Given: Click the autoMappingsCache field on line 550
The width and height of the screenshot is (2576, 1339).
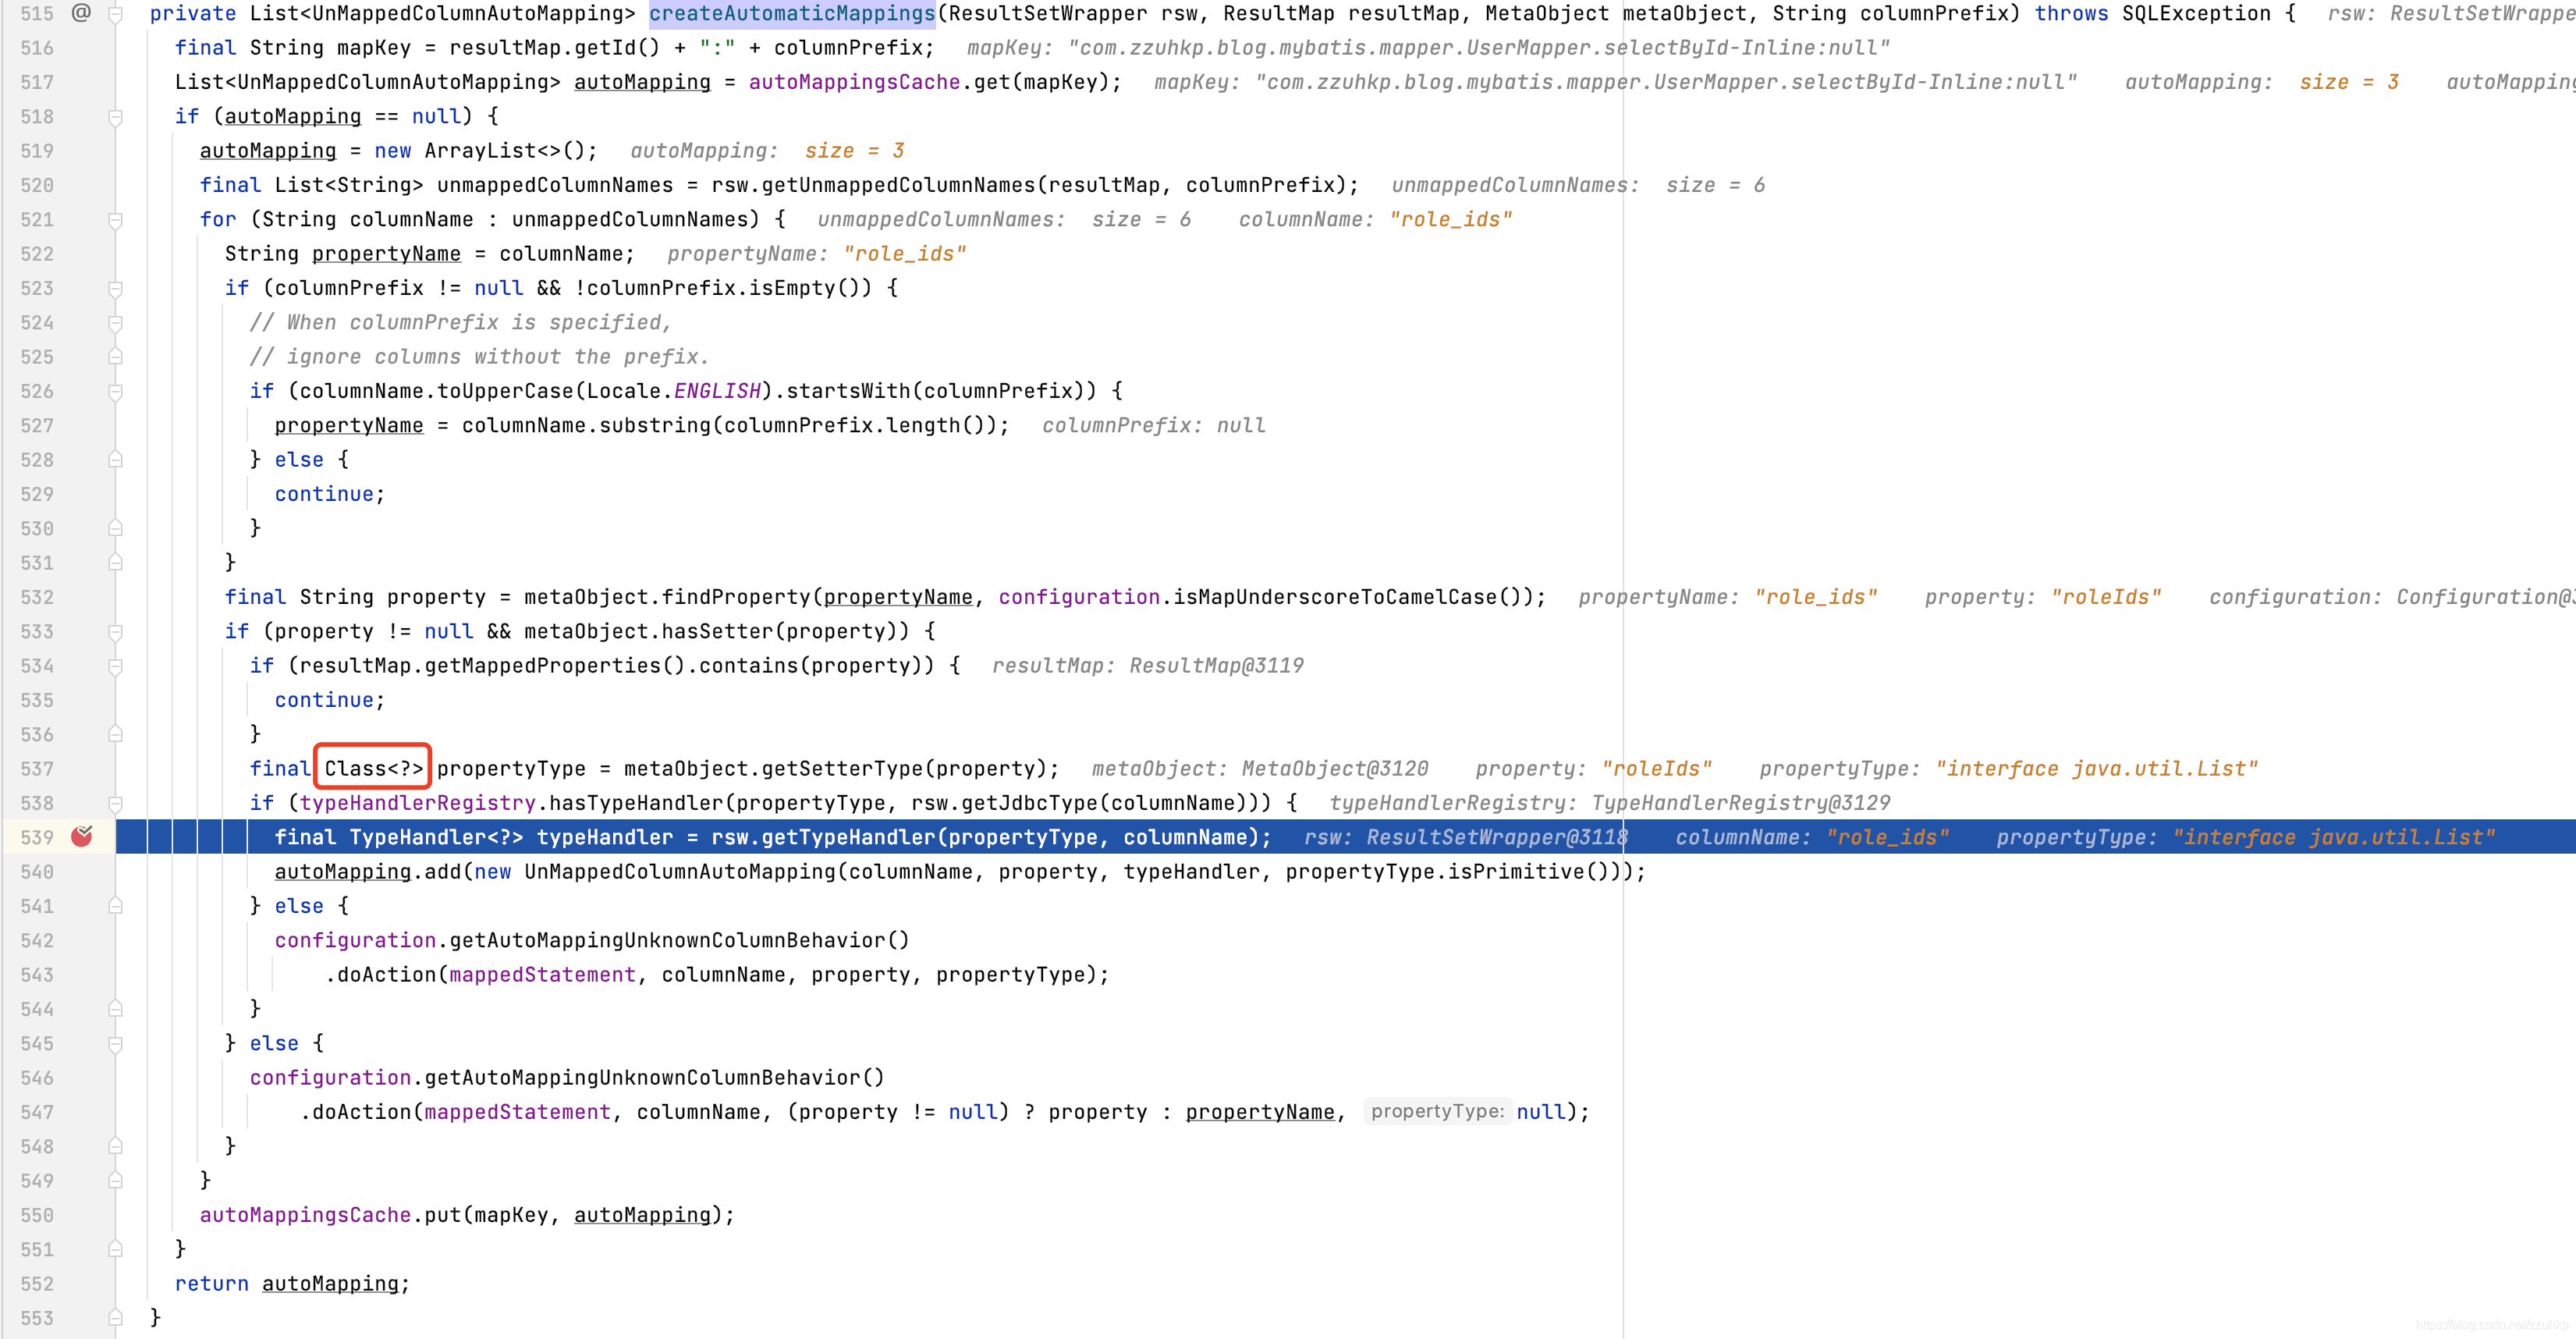Looking at the screenshot, I should tap(305, 1214).
